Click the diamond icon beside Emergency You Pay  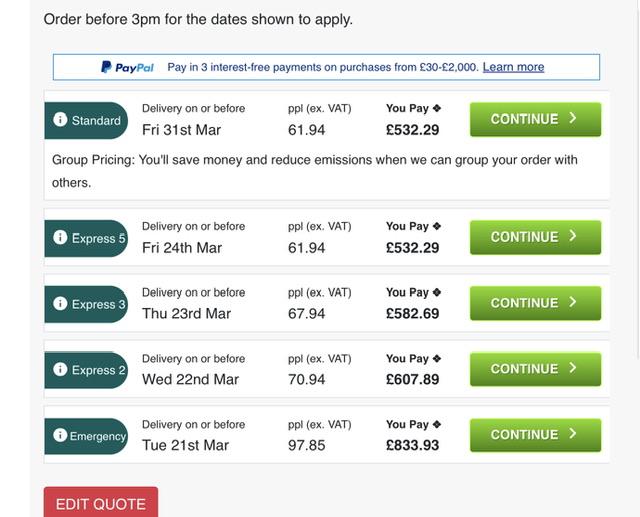coord(436,424)
